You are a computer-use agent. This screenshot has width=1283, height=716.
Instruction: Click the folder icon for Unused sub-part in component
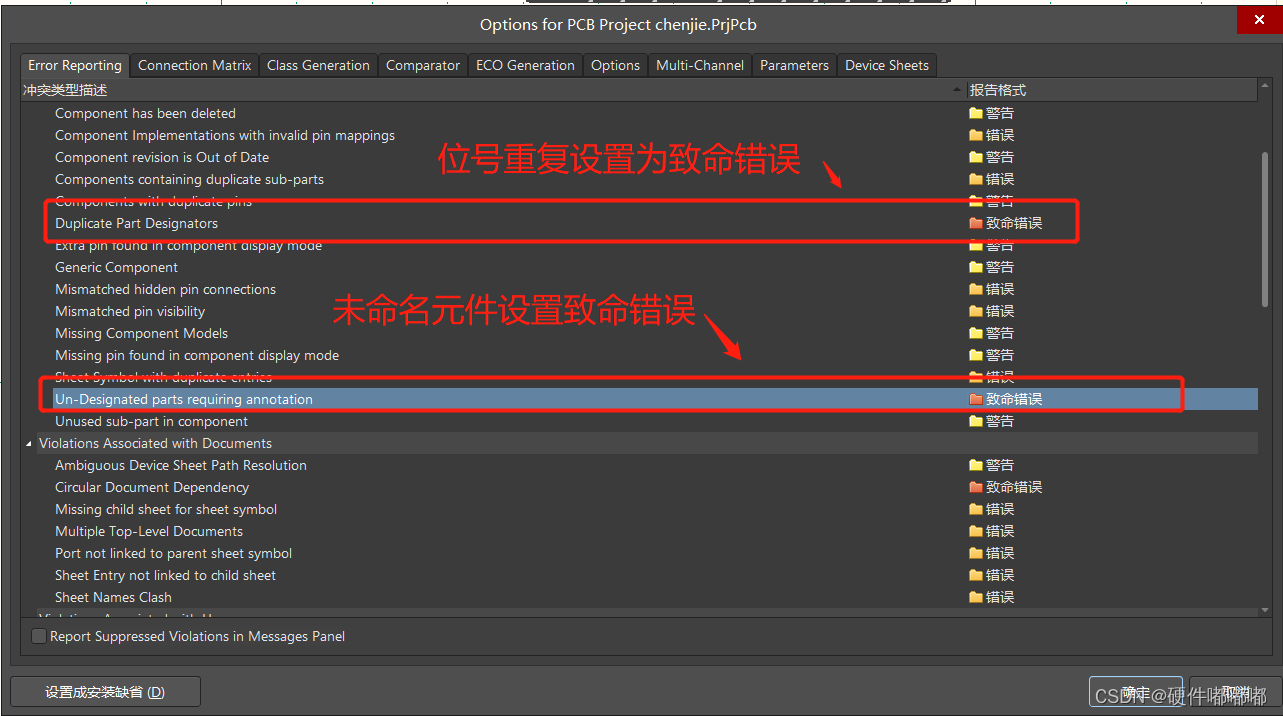[976, 421]
